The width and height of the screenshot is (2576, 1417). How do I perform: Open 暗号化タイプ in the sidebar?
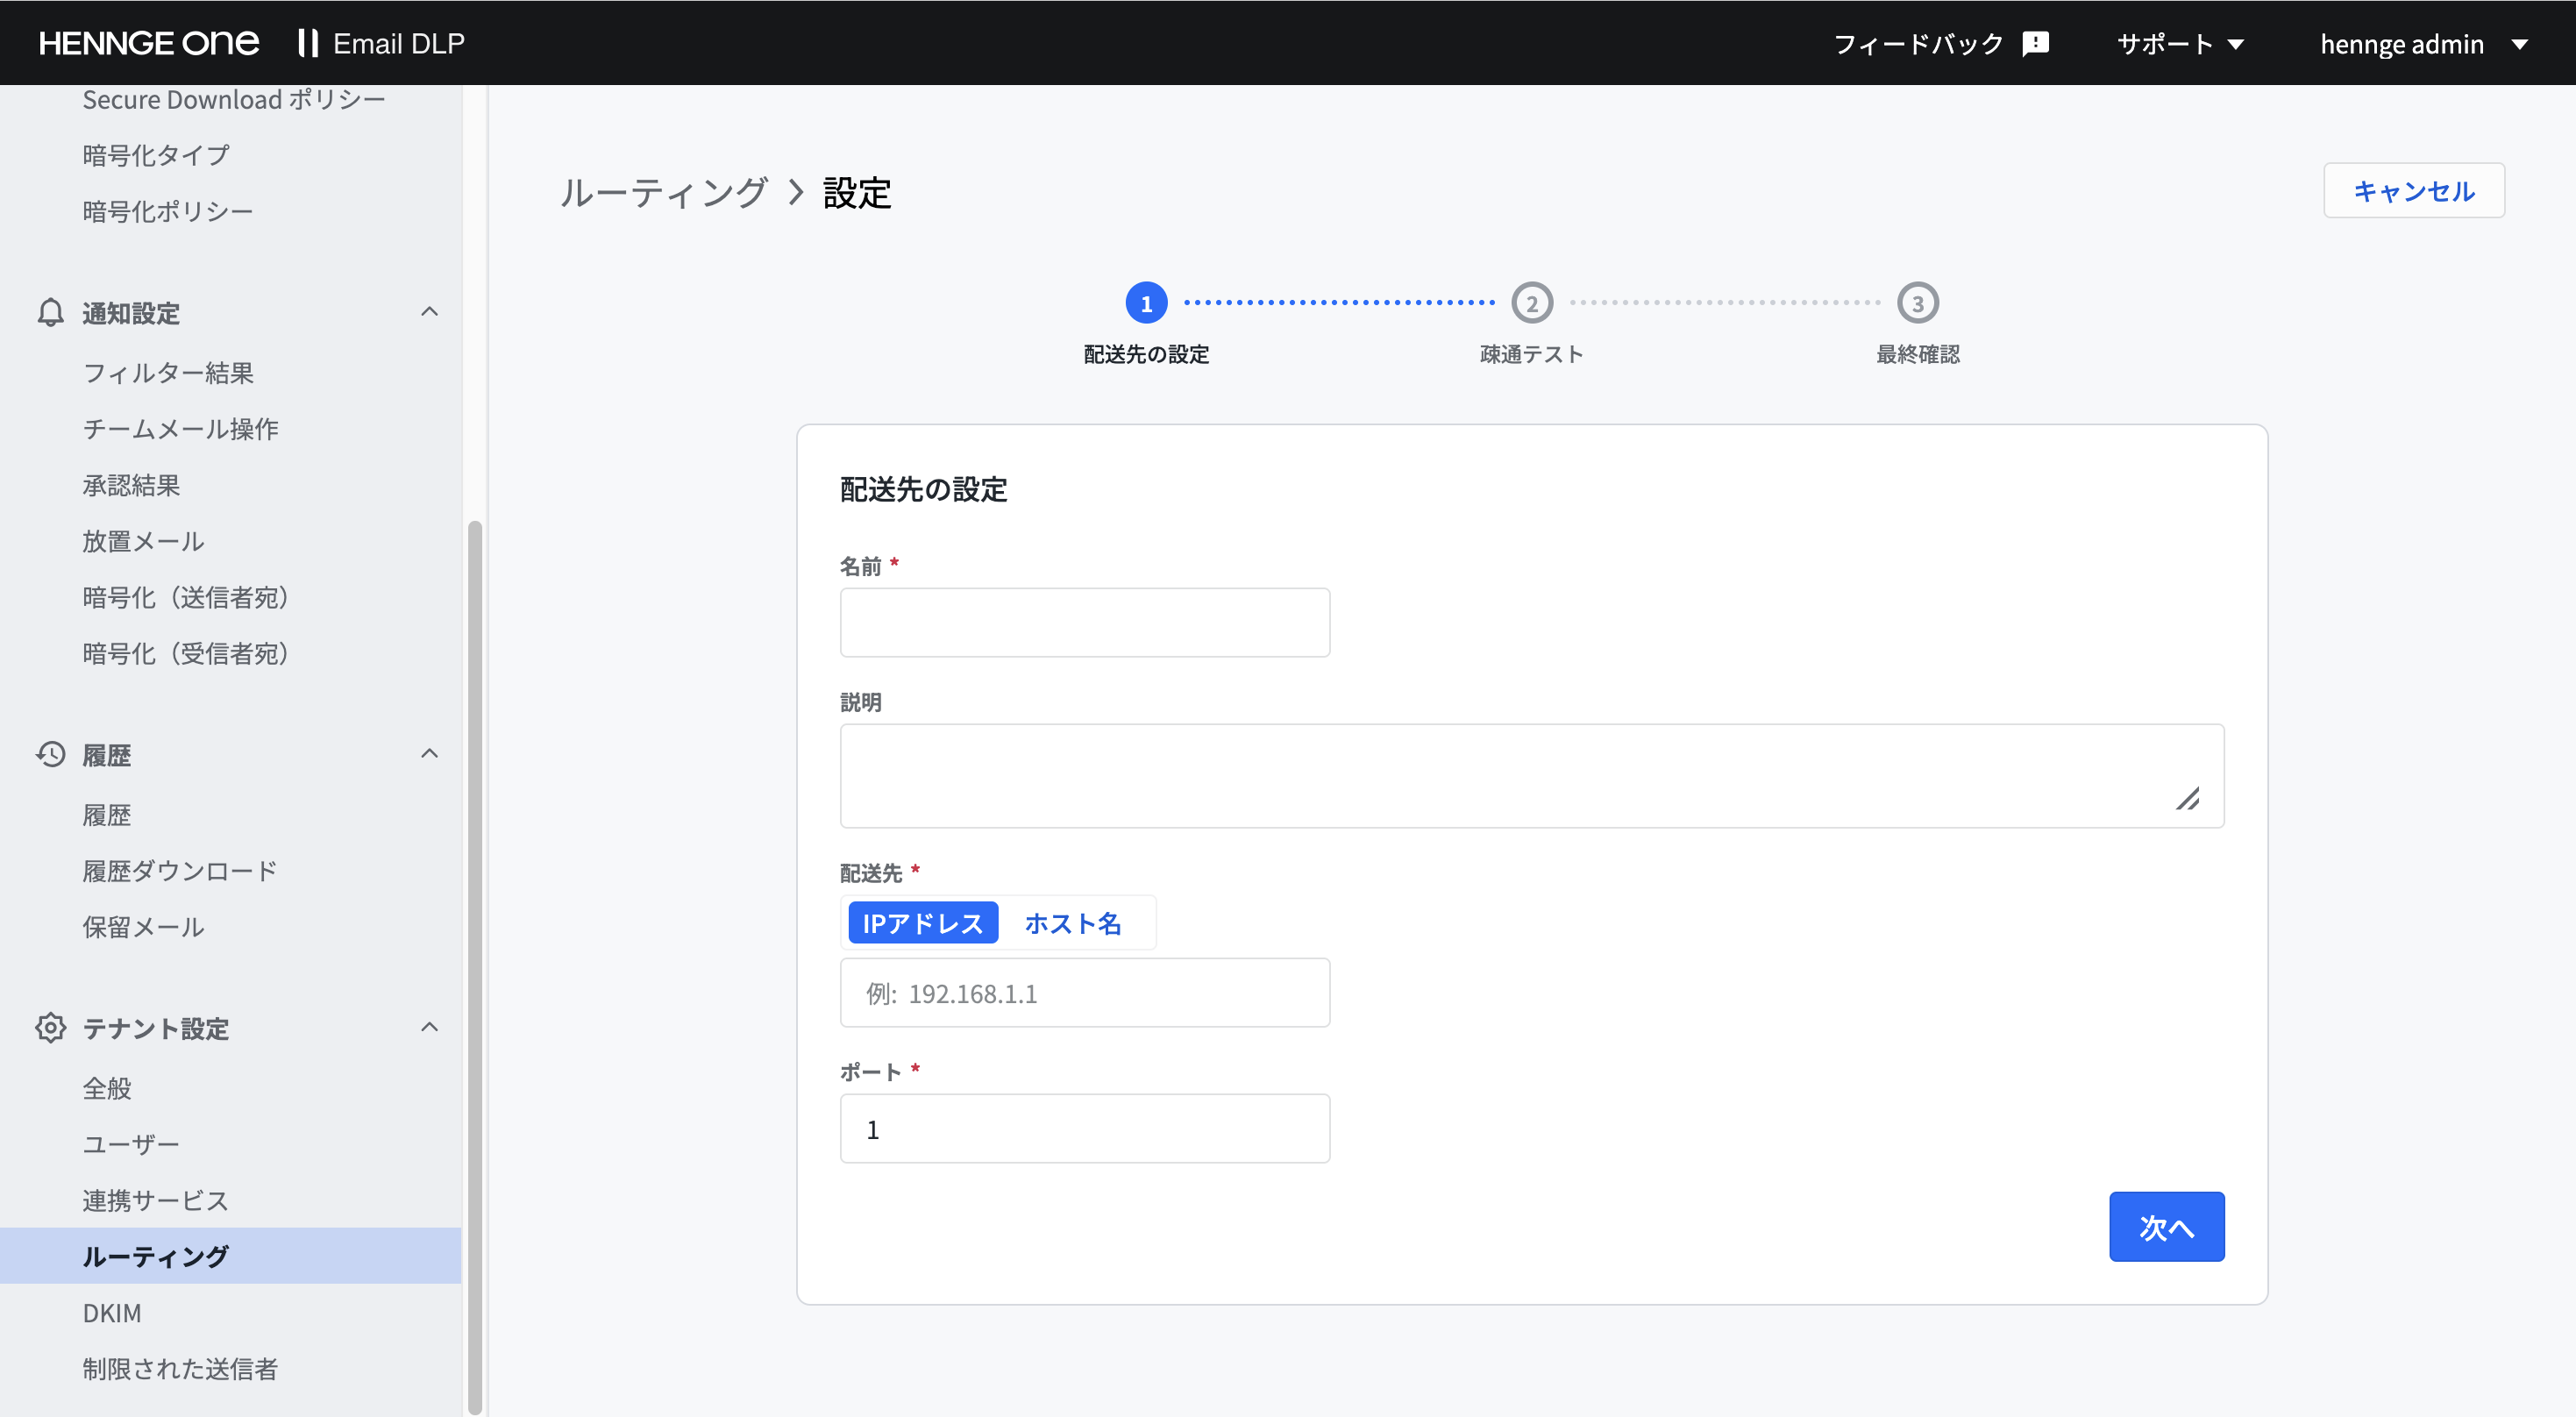click(156, 155)
